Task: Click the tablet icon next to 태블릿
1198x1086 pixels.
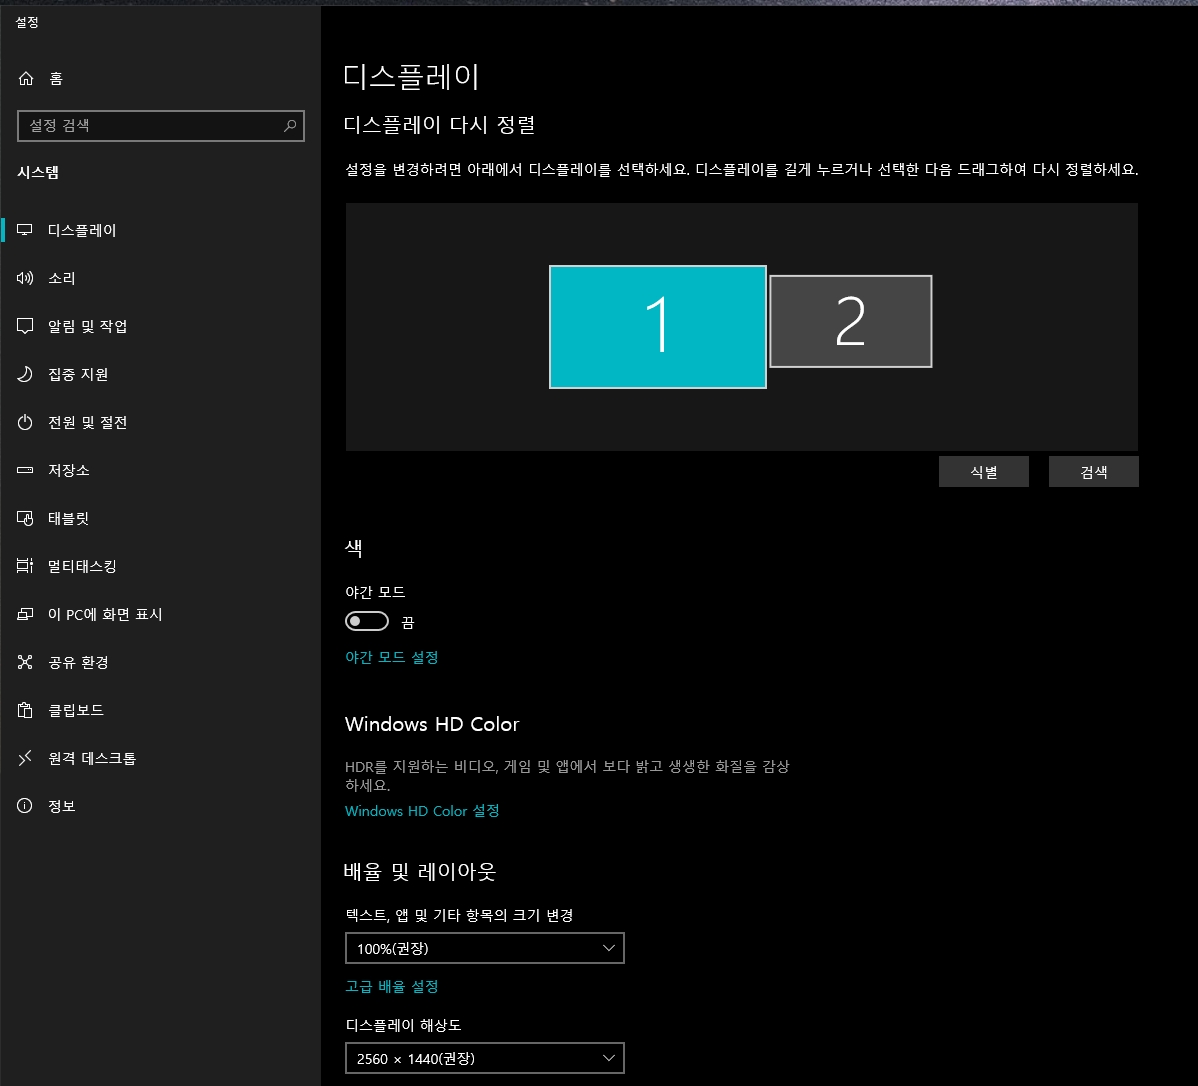Action: pos(25,518)
